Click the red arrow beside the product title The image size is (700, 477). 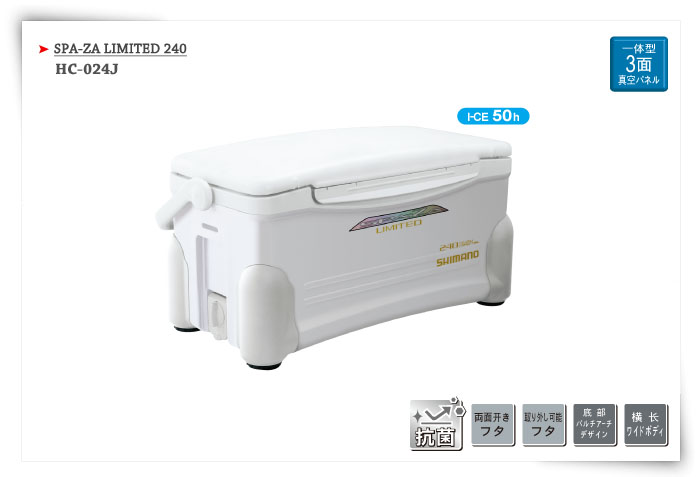pyautogui.click(x=43, y=49)
